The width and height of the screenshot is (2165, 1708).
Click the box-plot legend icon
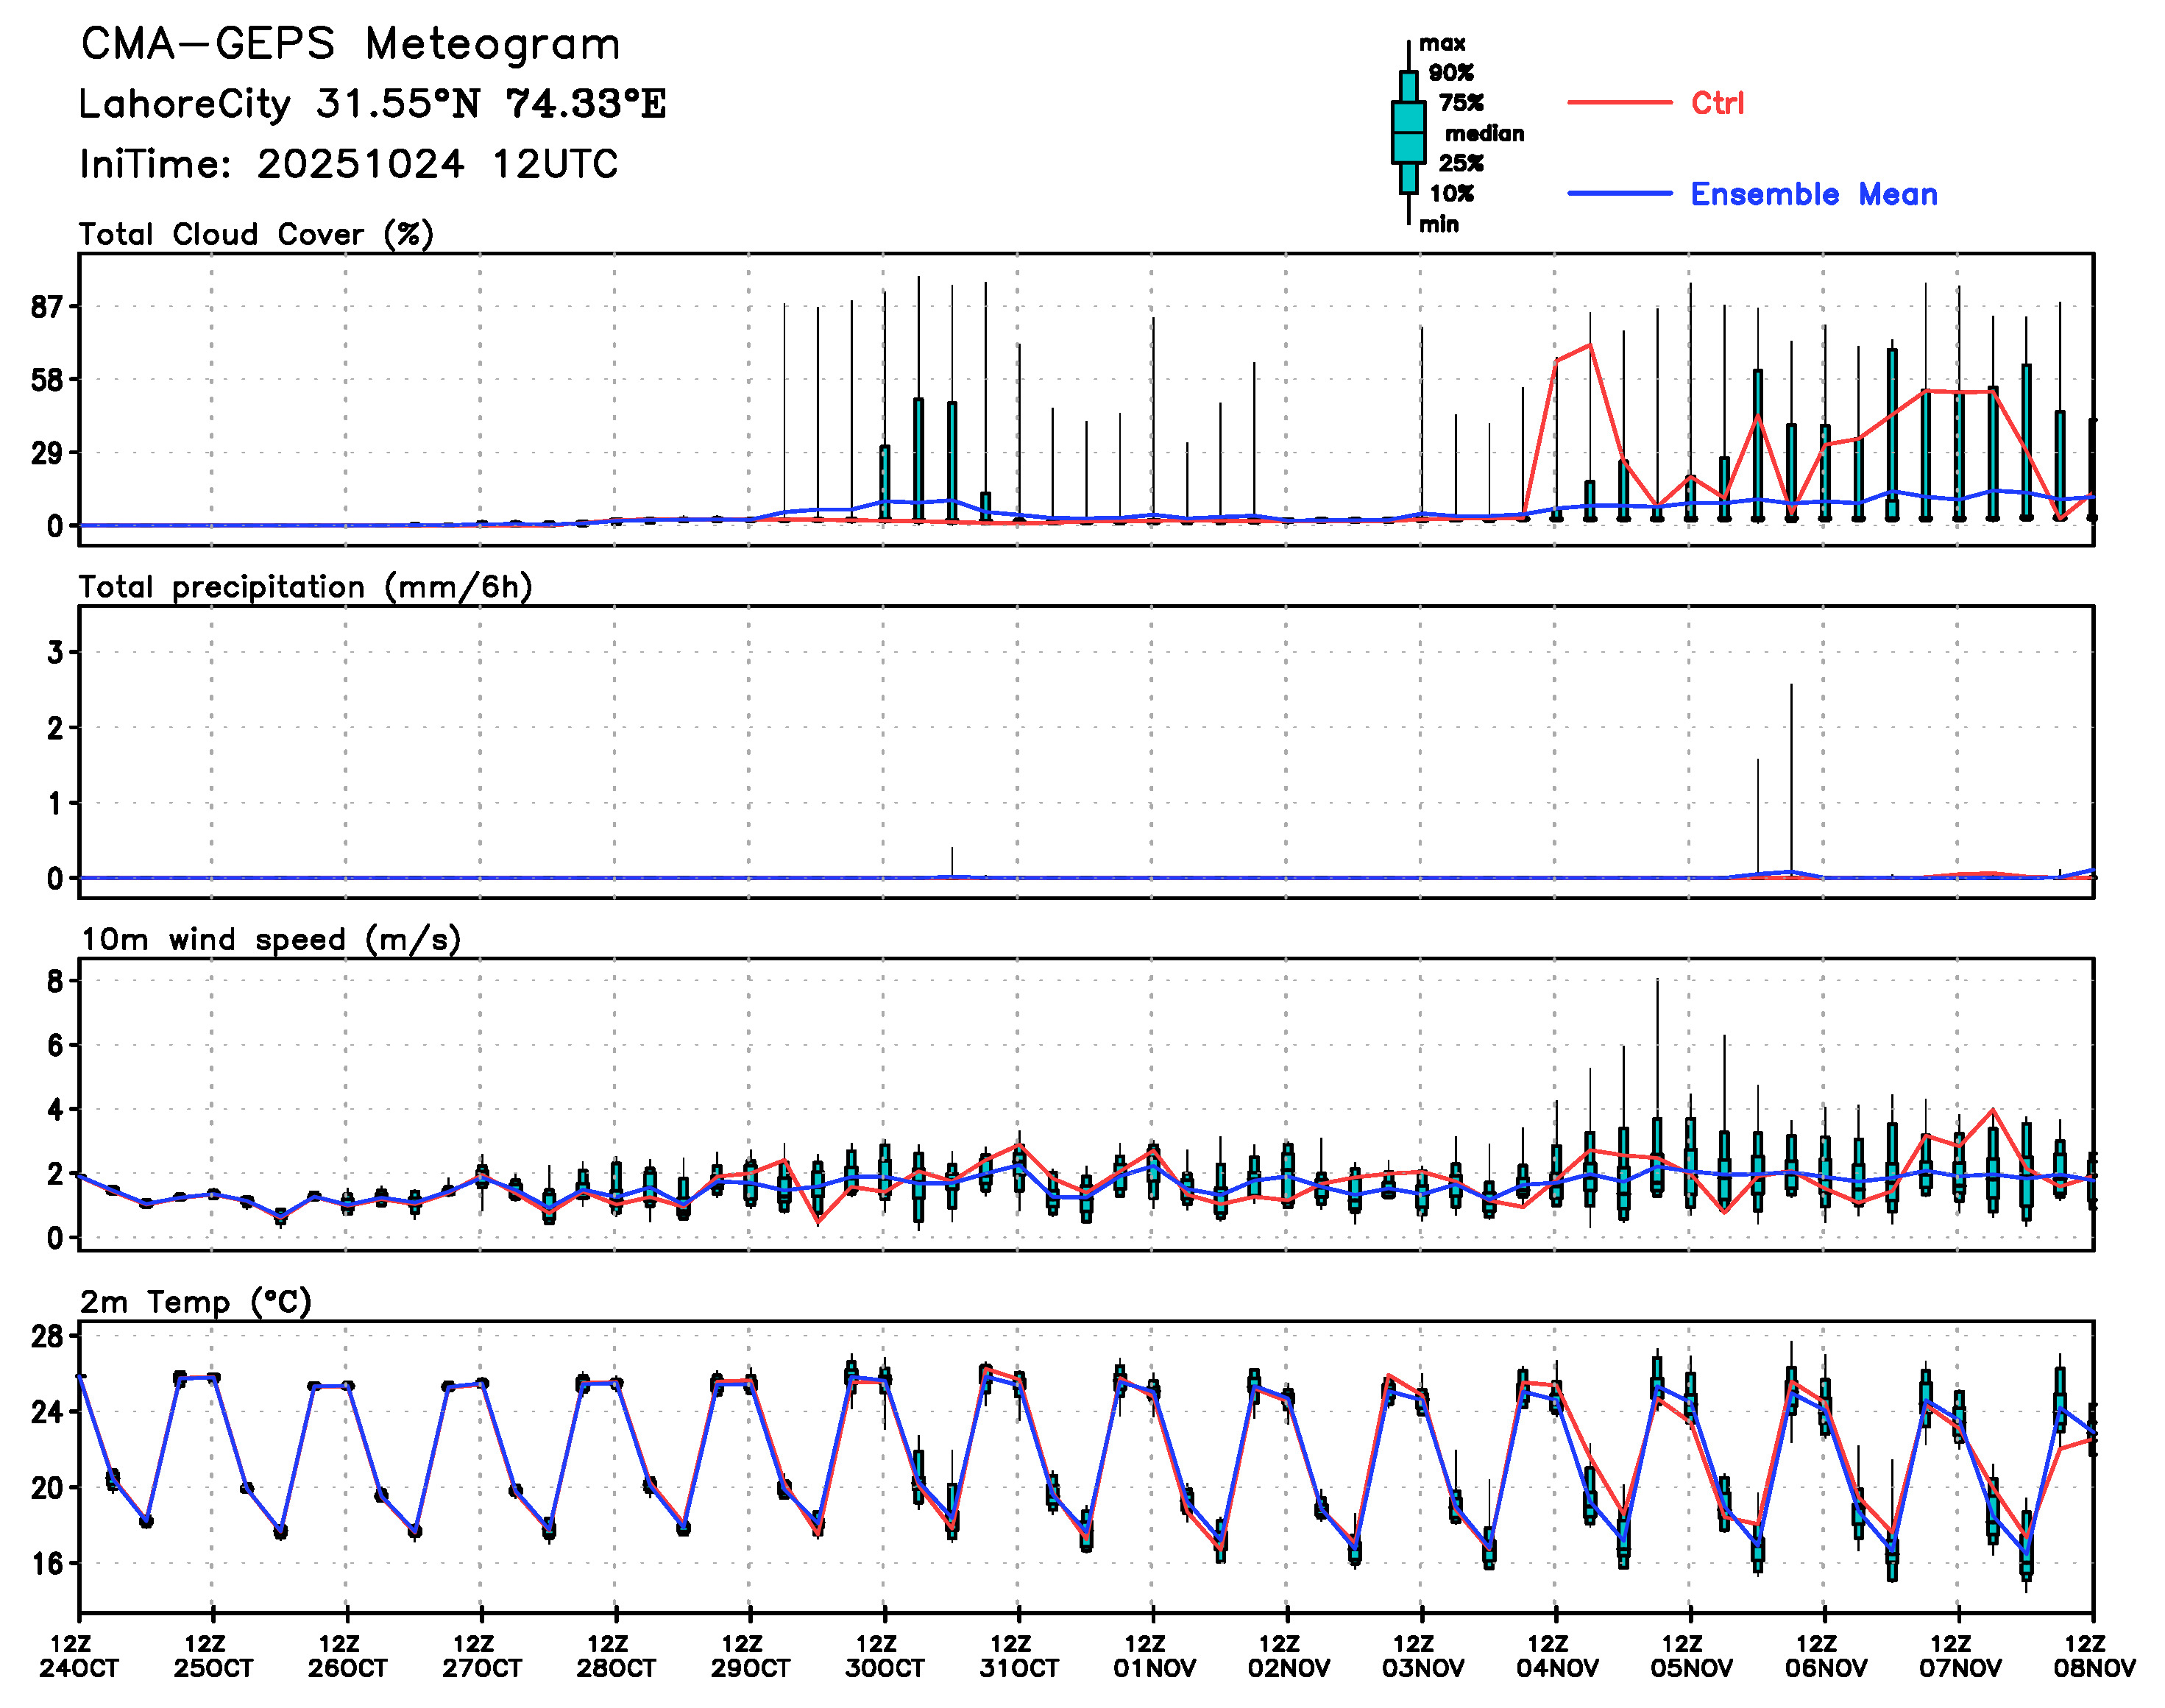[1408, 132]
